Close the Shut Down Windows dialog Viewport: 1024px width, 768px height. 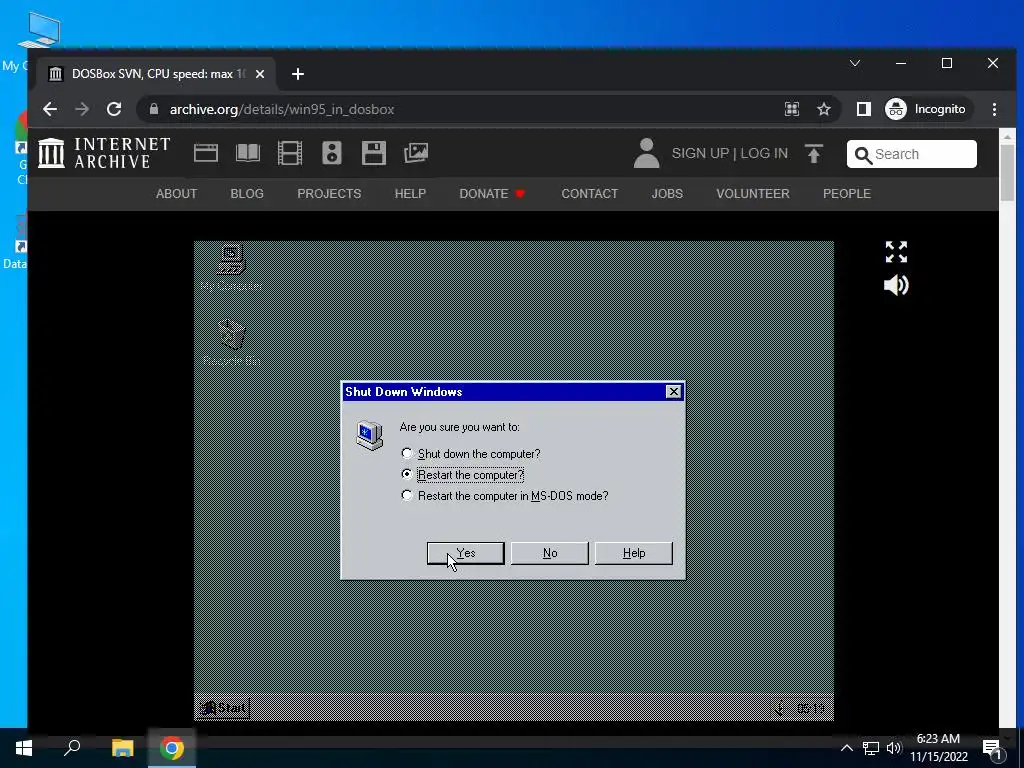(673, 391)
